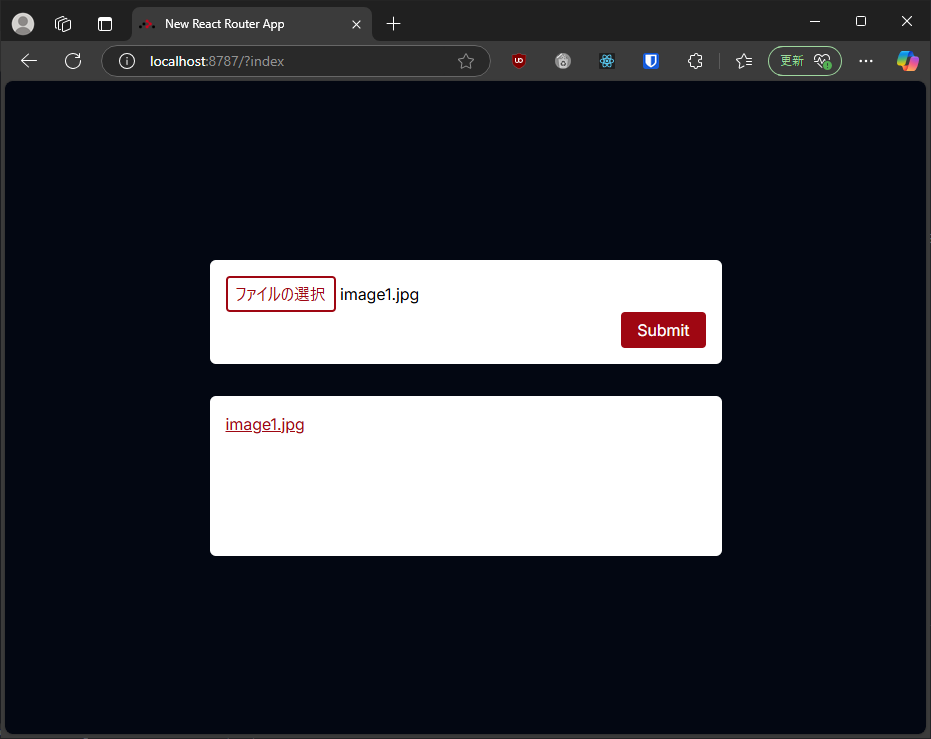Image resolution: width=931 pixels, height=739 pixels.
Task: Open Bitwarden extension shield icon
Action: (x=651, y=61)
